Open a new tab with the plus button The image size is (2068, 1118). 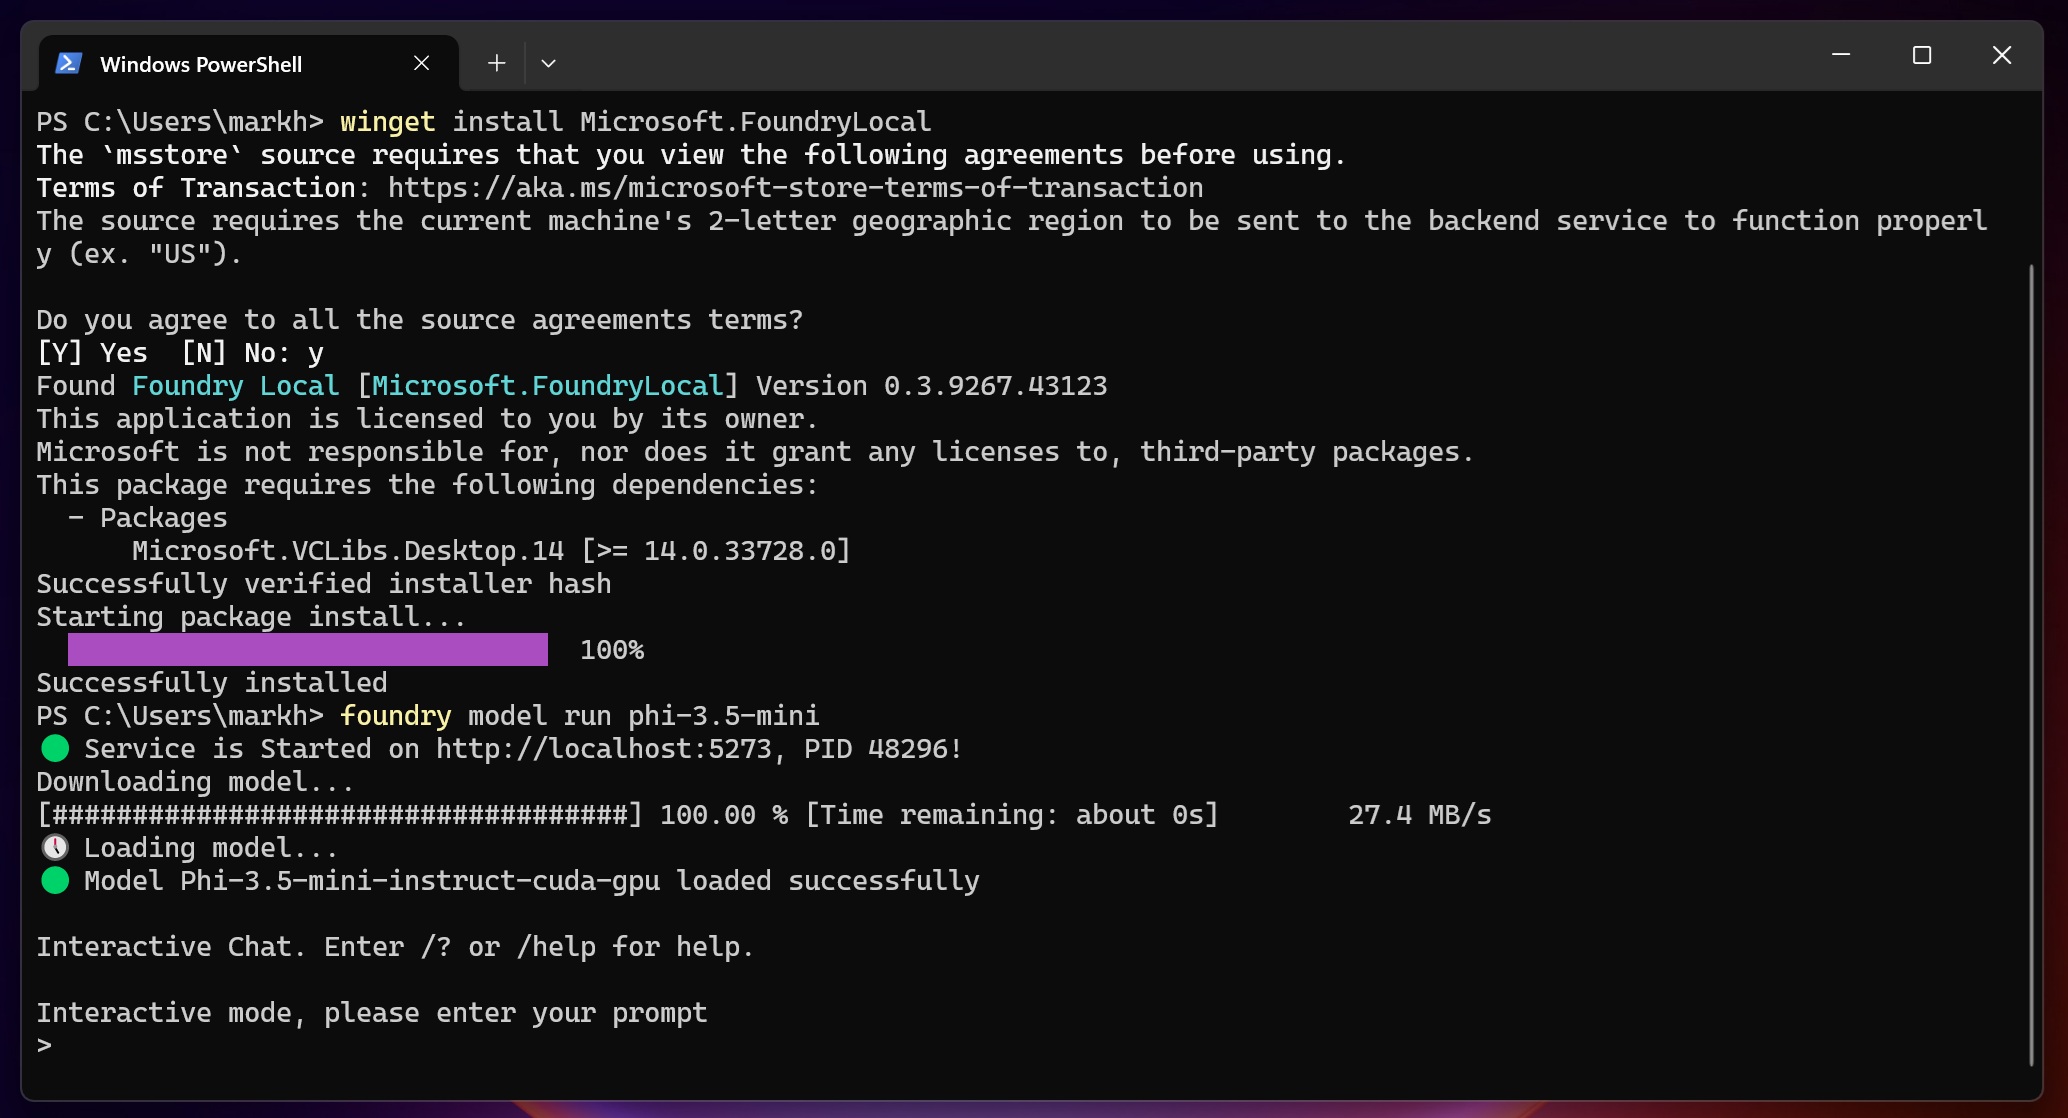[x=496, y=64]
